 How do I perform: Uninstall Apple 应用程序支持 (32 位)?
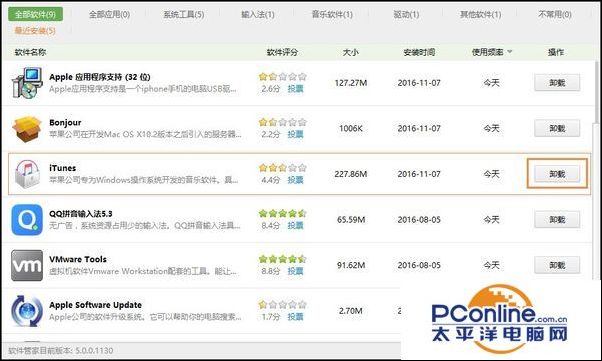tap(557, 83)
